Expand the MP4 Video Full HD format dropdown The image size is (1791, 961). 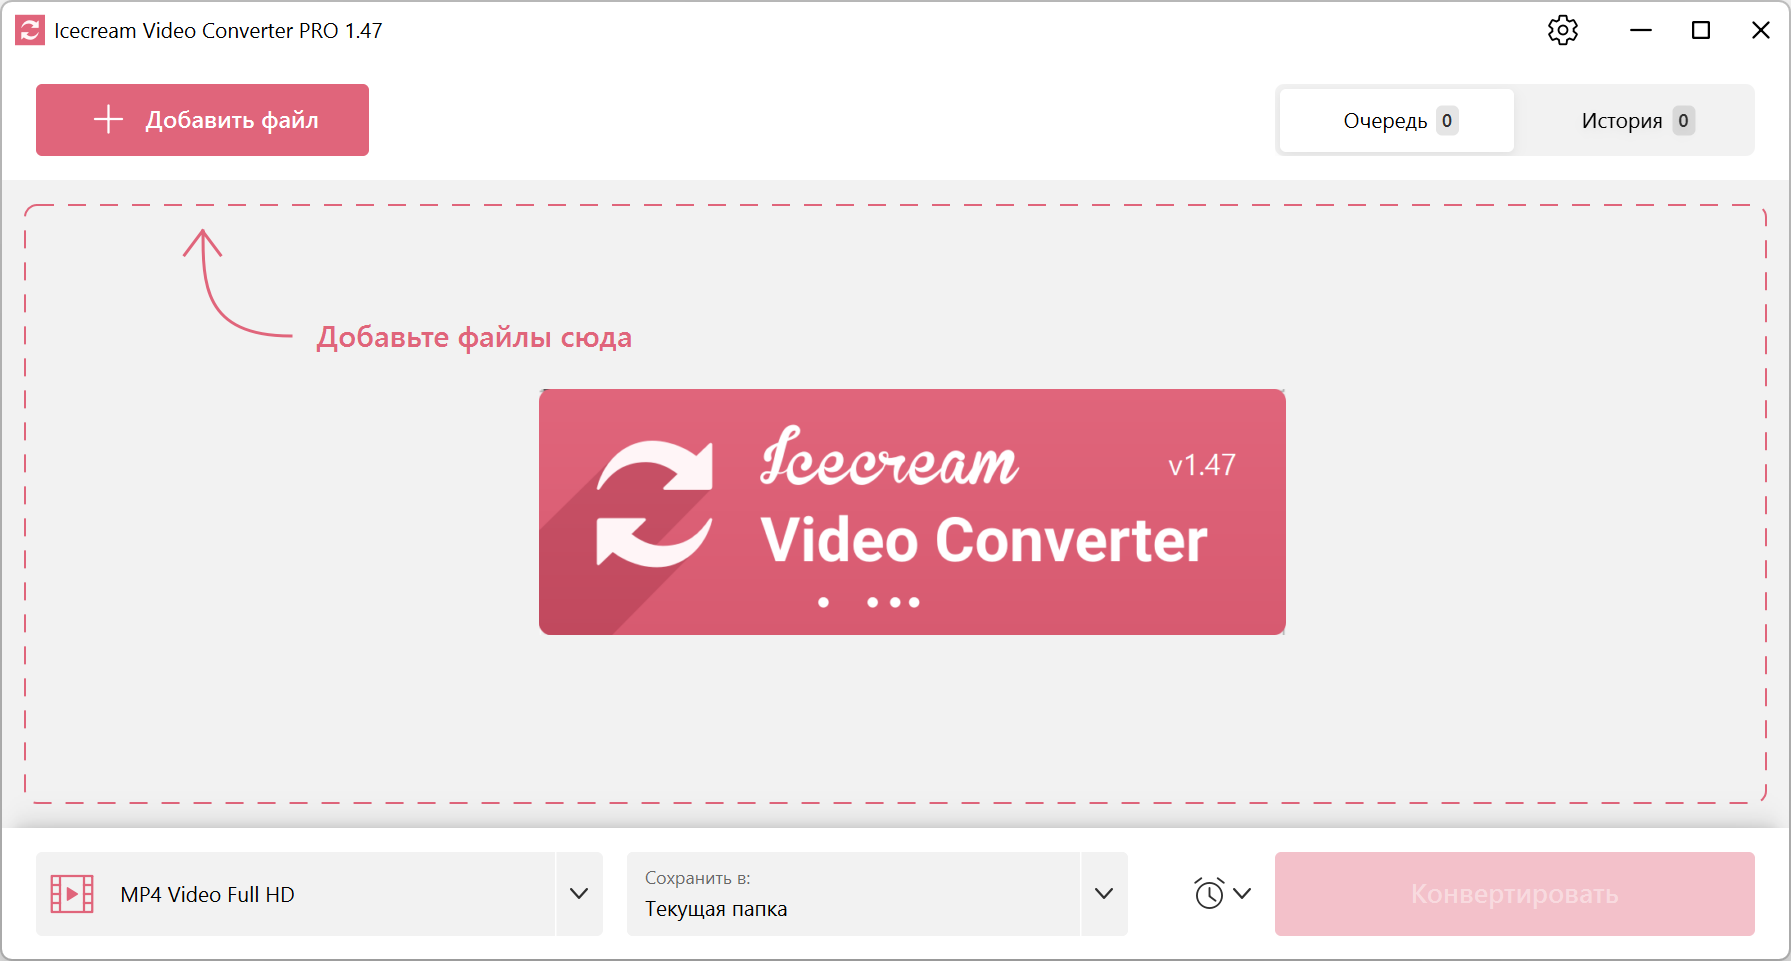[x=579, y=894]
